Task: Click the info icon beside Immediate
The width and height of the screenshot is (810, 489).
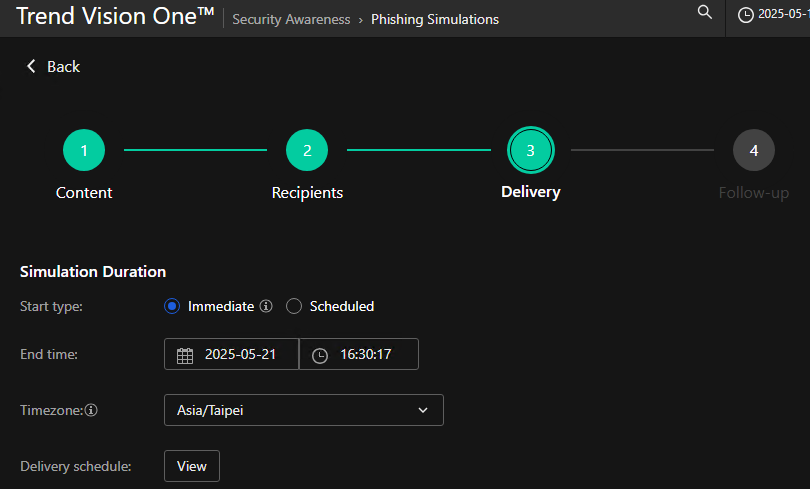Action: coord(266,307)
